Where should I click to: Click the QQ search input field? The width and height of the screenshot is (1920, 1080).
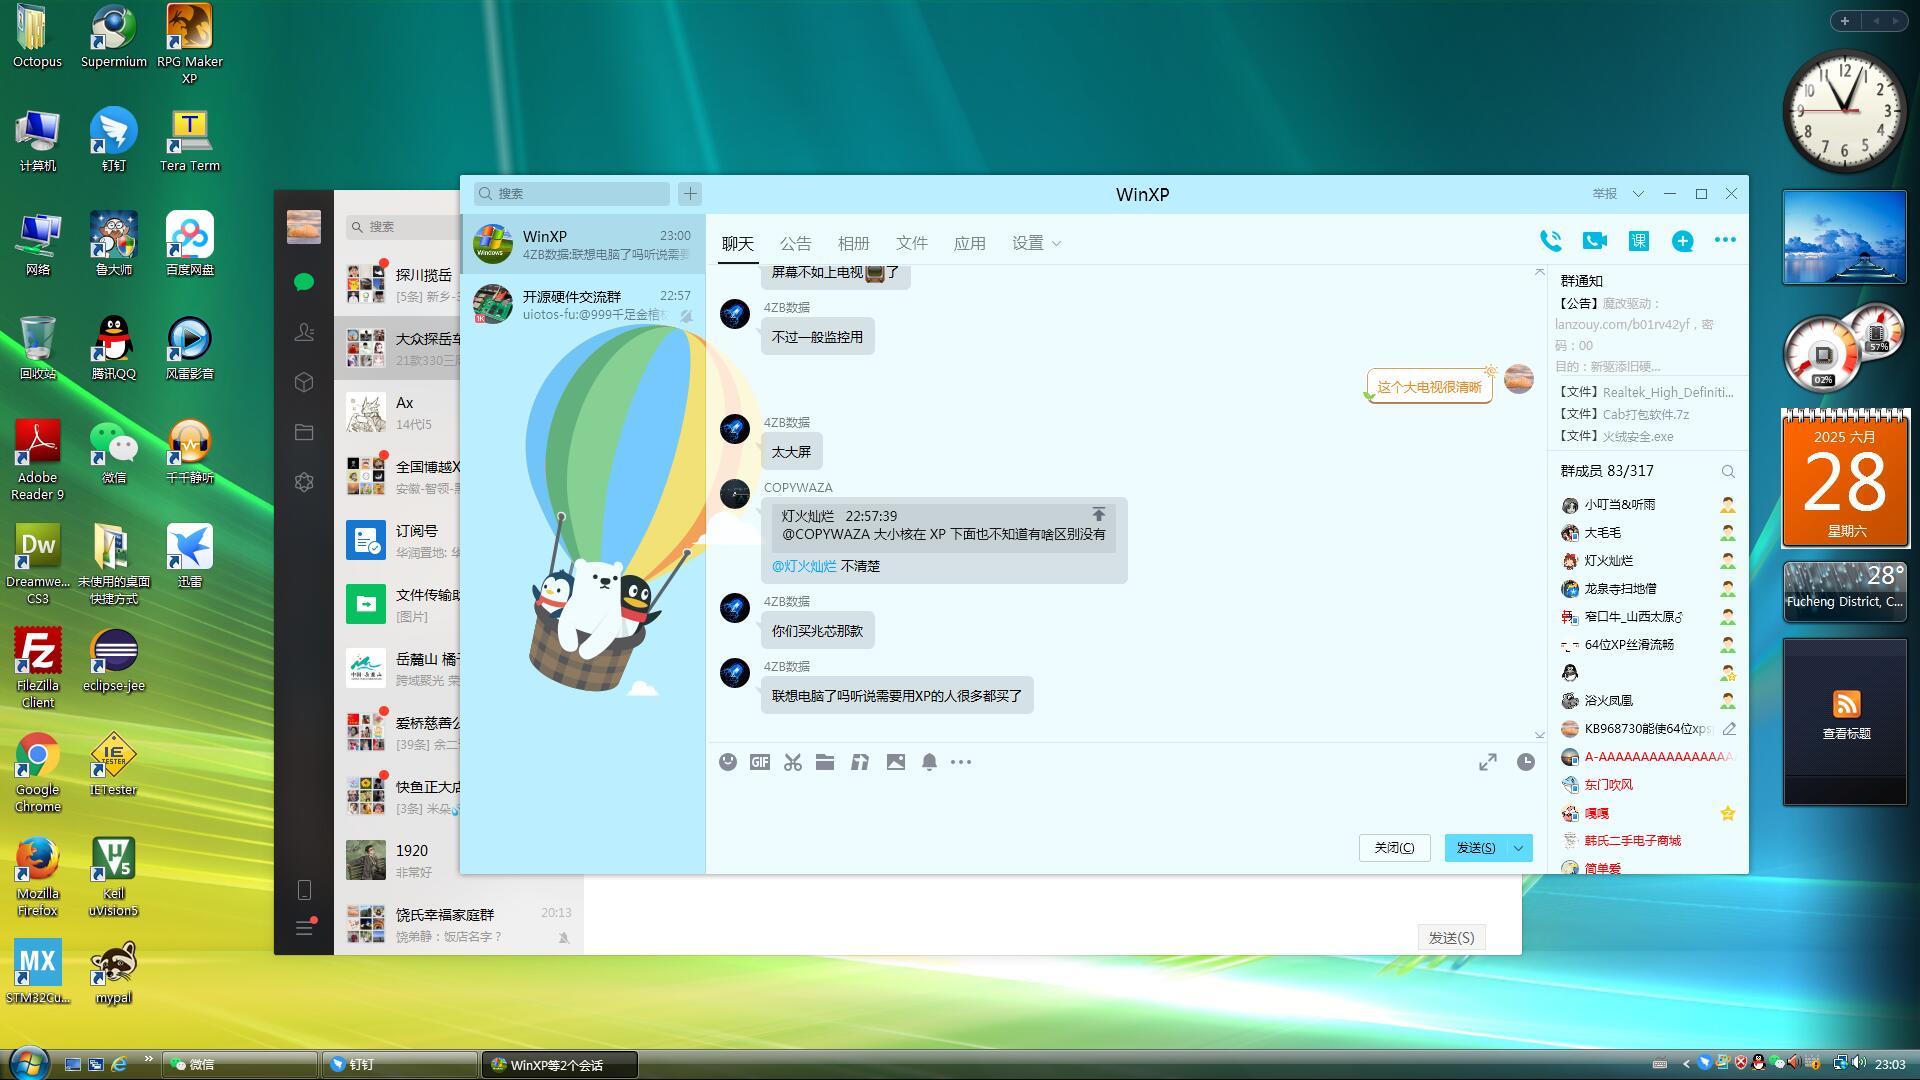tap(572, 193)
